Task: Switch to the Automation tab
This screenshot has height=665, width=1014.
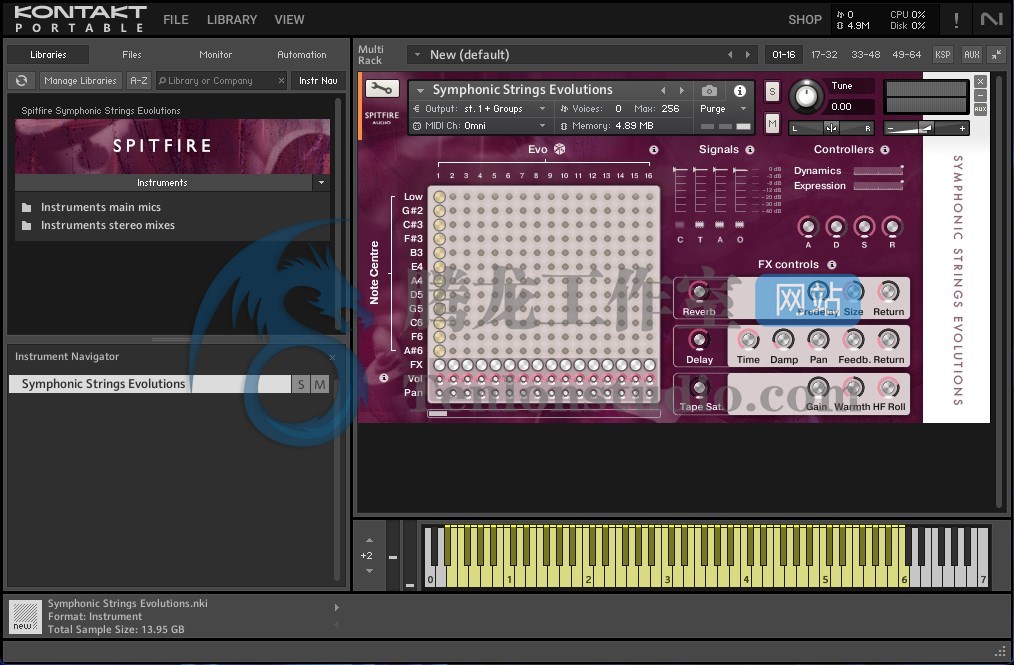Action: point(301,54)
